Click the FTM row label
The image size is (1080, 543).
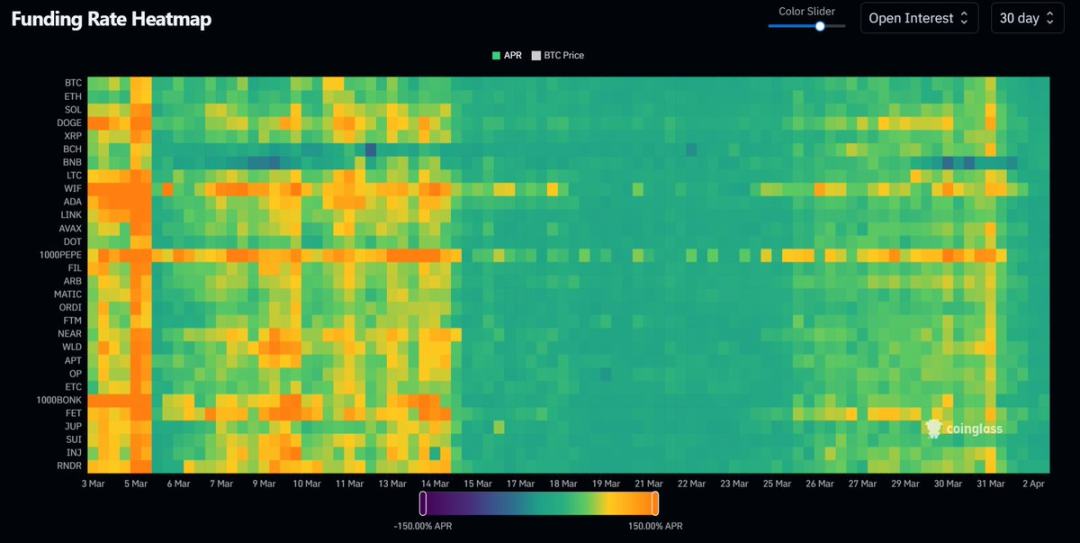point(72,320)
